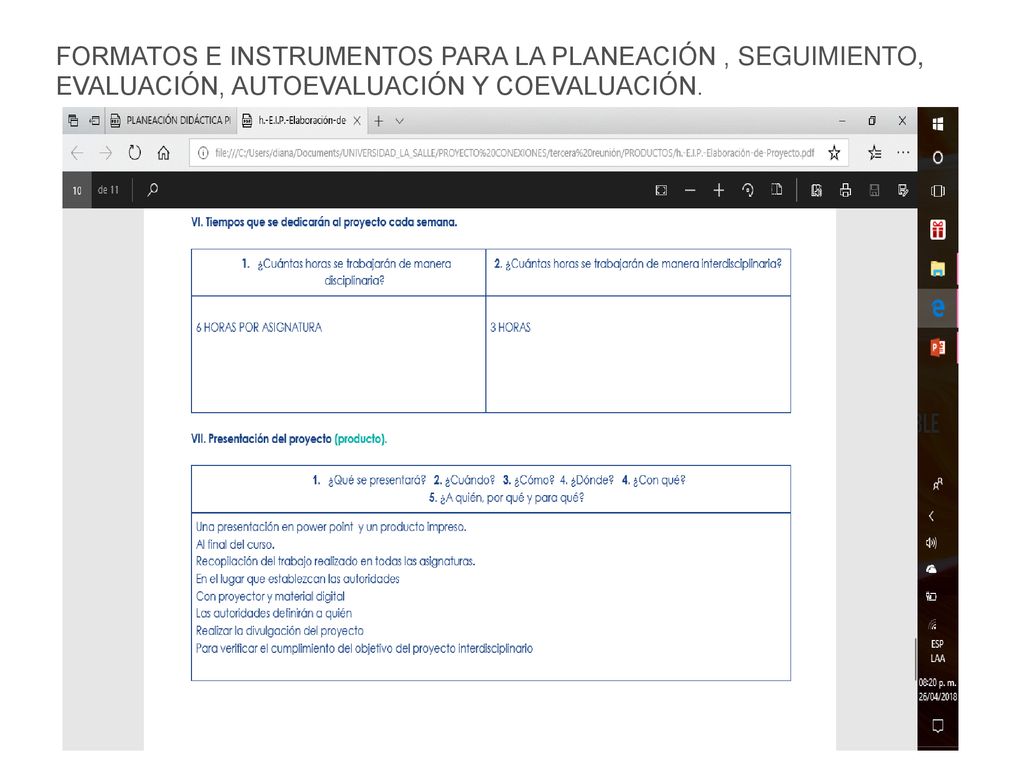1024x768 pixels.
Task: Rotate the PDF page
Action: pos(748,190)
